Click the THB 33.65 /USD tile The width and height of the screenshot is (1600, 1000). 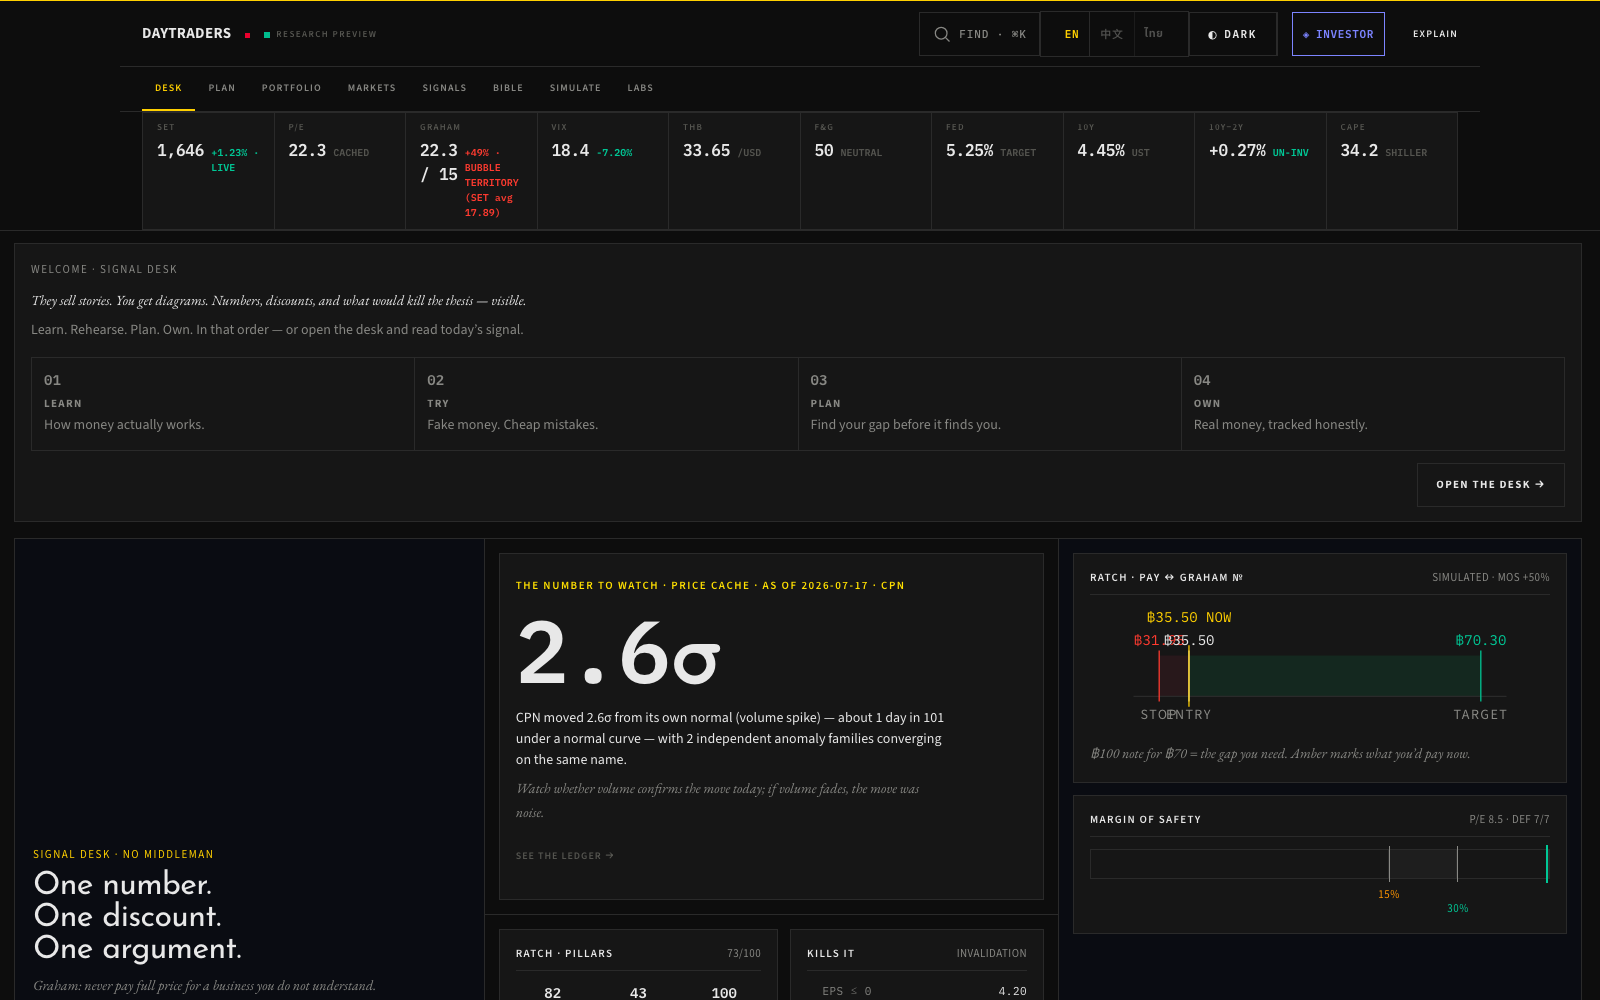coord(734,171)
